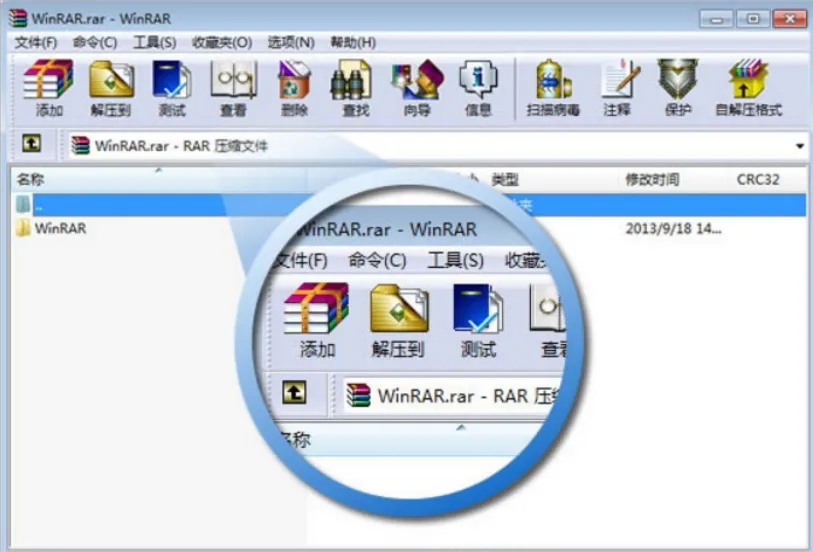
Task: Open the 选项(N) menu
Action: (291, 43)
